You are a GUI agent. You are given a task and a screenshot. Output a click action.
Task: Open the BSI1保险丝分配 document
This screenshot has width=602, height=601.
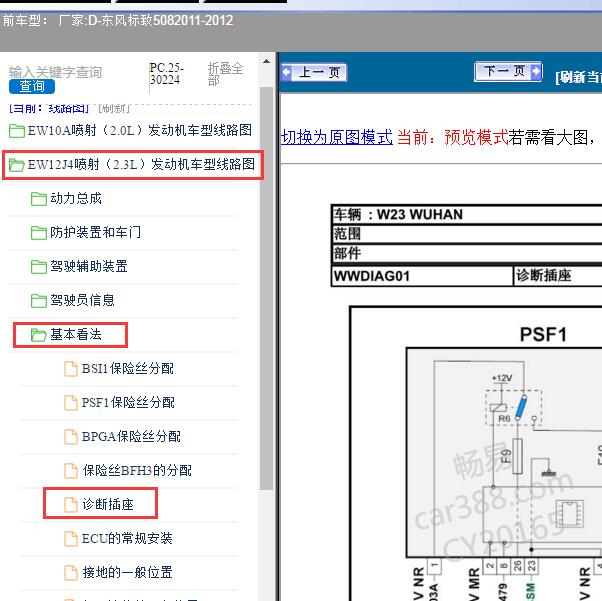click(128, 369)
